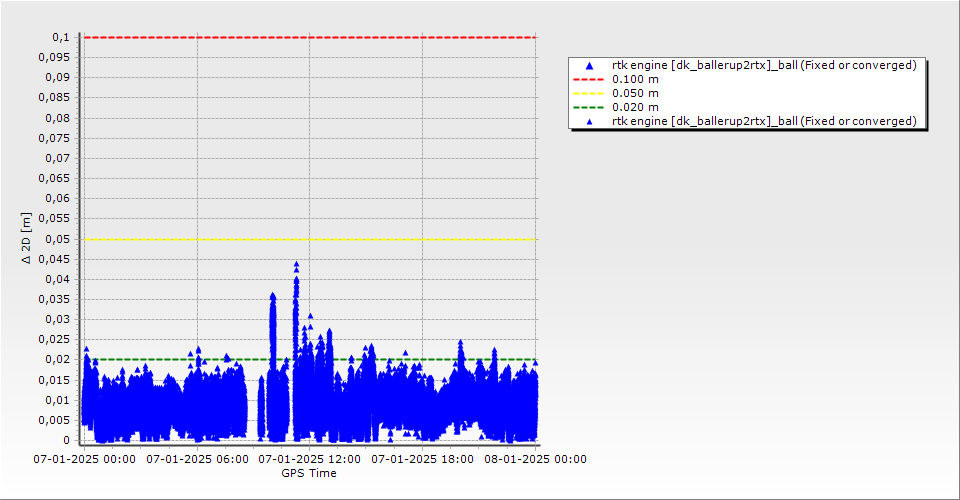Select the first rtk engine legend entry
This screenshot has height=500, width=960.
click(x=764, y=65)
